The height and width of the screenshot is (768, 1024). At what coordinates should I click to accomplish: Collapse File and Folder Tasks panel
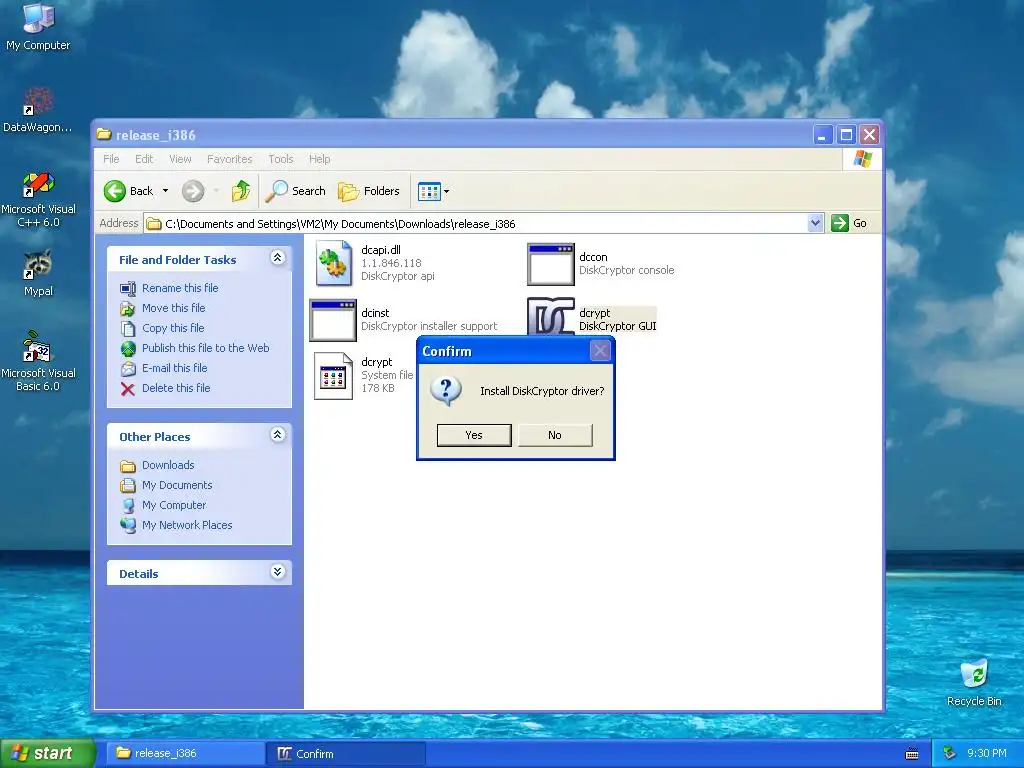point(278,258)
